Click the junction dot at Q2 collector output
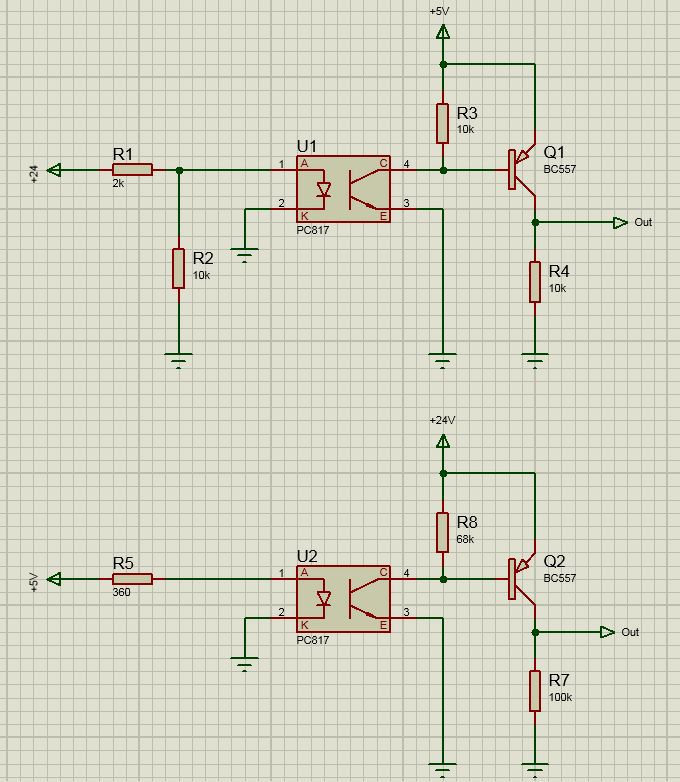This screenshot has width=680, height=782. [535, 632]
